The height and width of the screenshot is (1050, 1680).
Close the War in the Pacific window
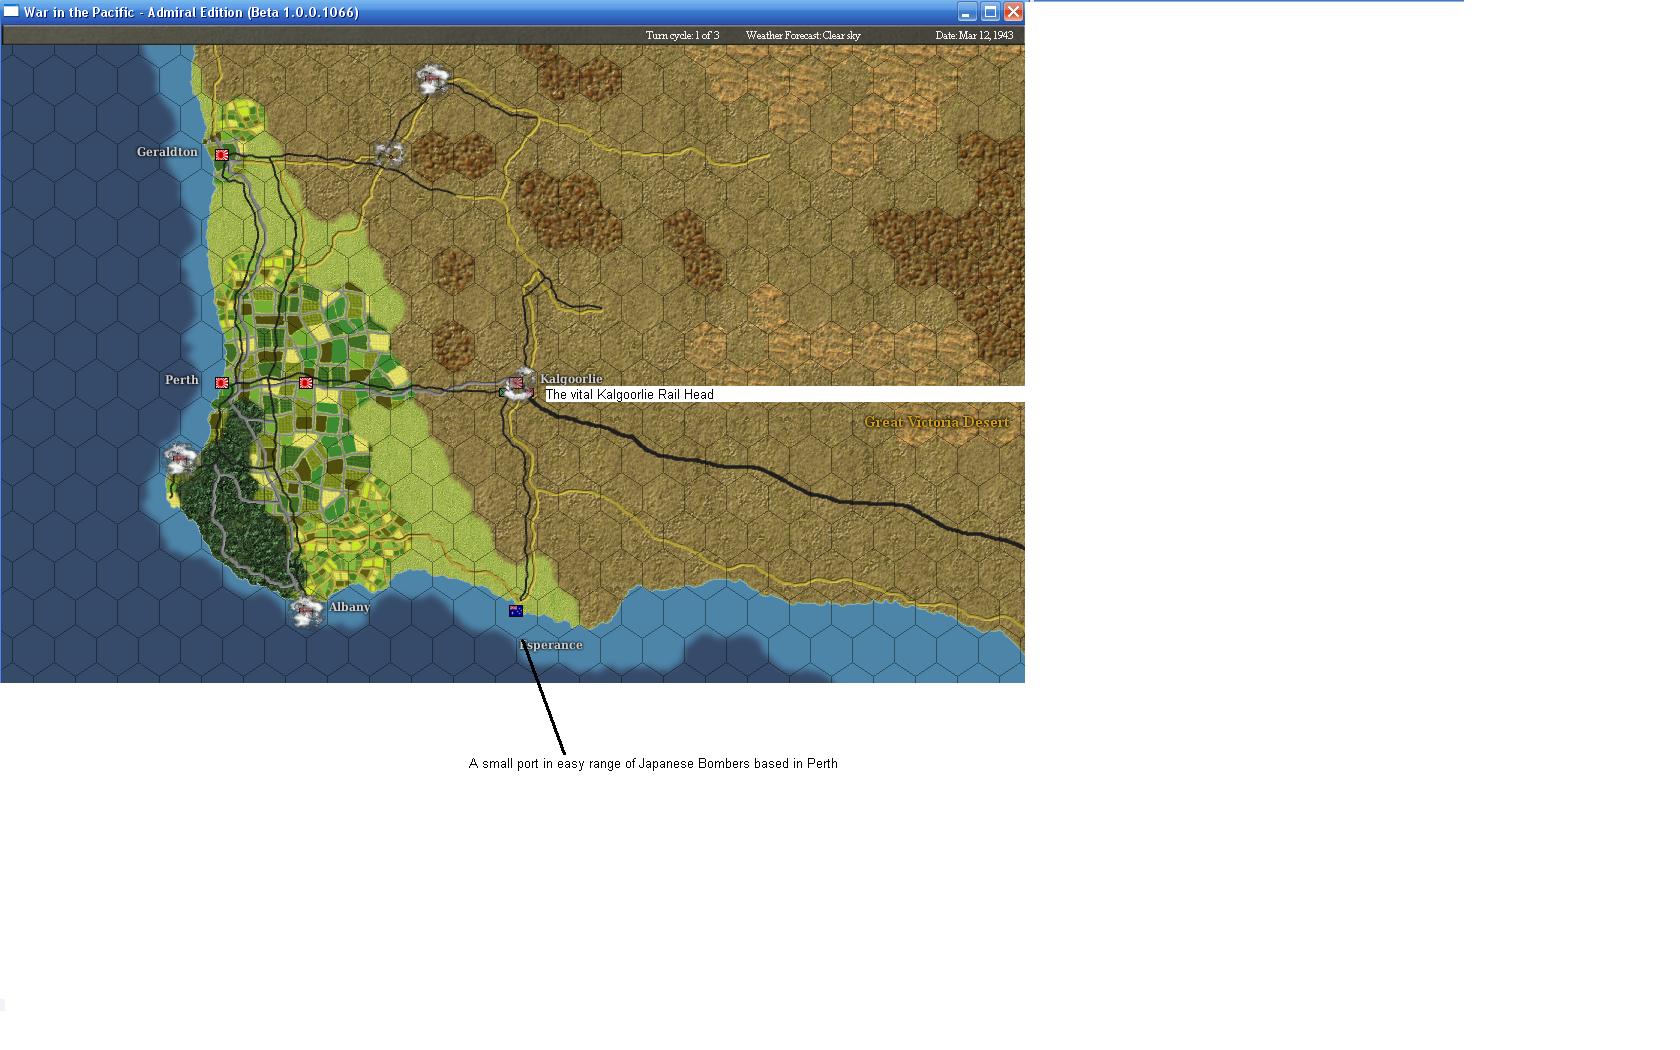(1013, 12)
